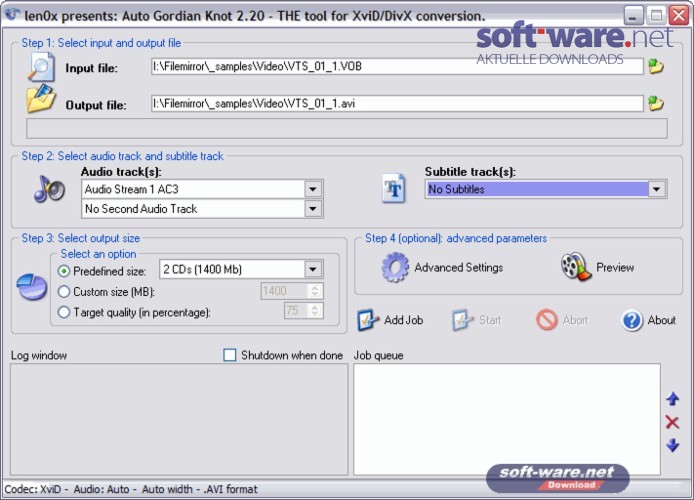Screen dimensions: 694x500
Task: Click the About question mark icon
Action: pos(632,320)
